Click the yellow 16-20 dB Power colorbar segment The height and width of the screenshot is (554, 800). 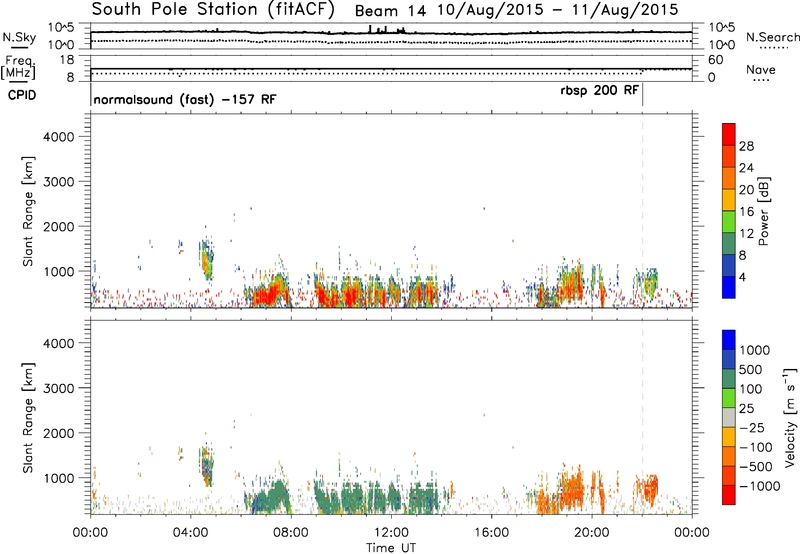tap(729, 200)
